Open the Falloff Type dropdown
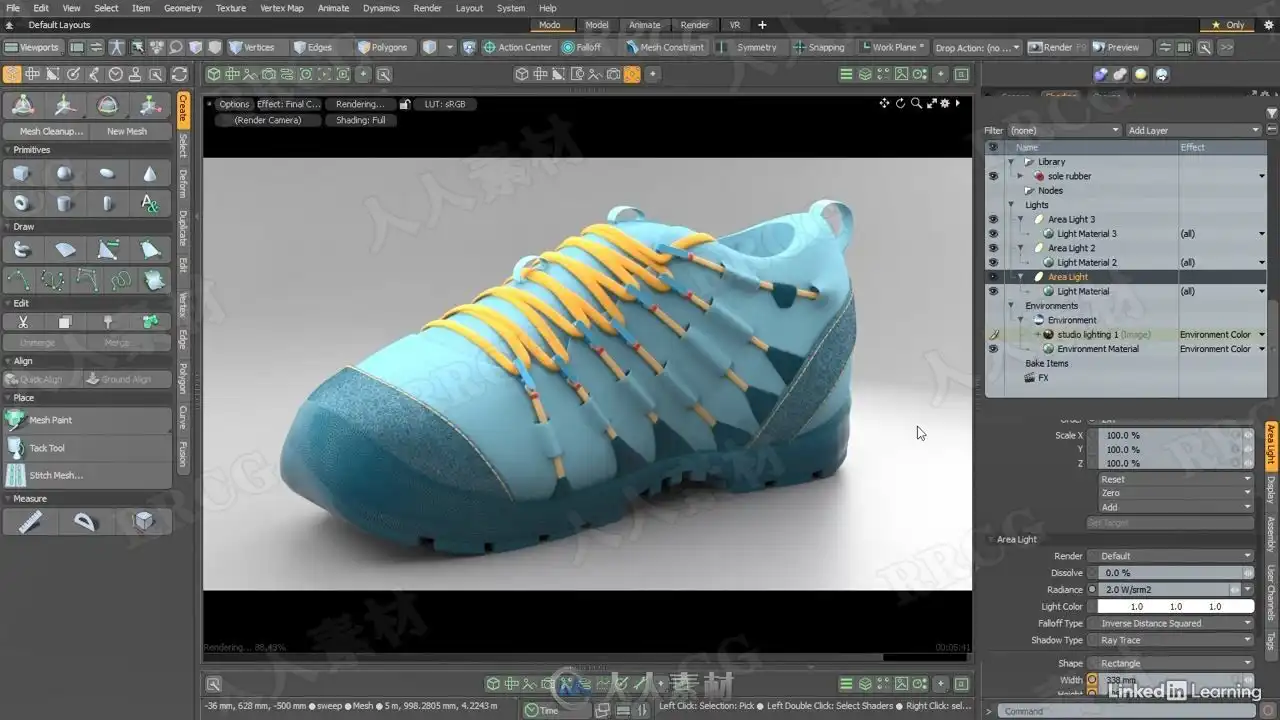This screenshot has width=1280, height=720. 1174,623
